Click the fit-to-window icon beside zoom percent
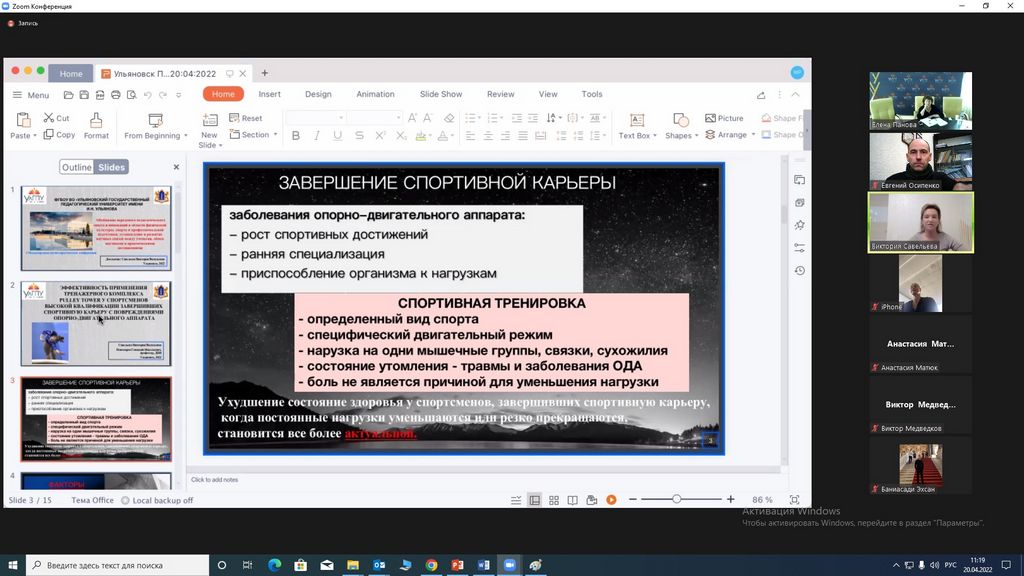The height and width of the screenshot is (576, 1024). 794,500
